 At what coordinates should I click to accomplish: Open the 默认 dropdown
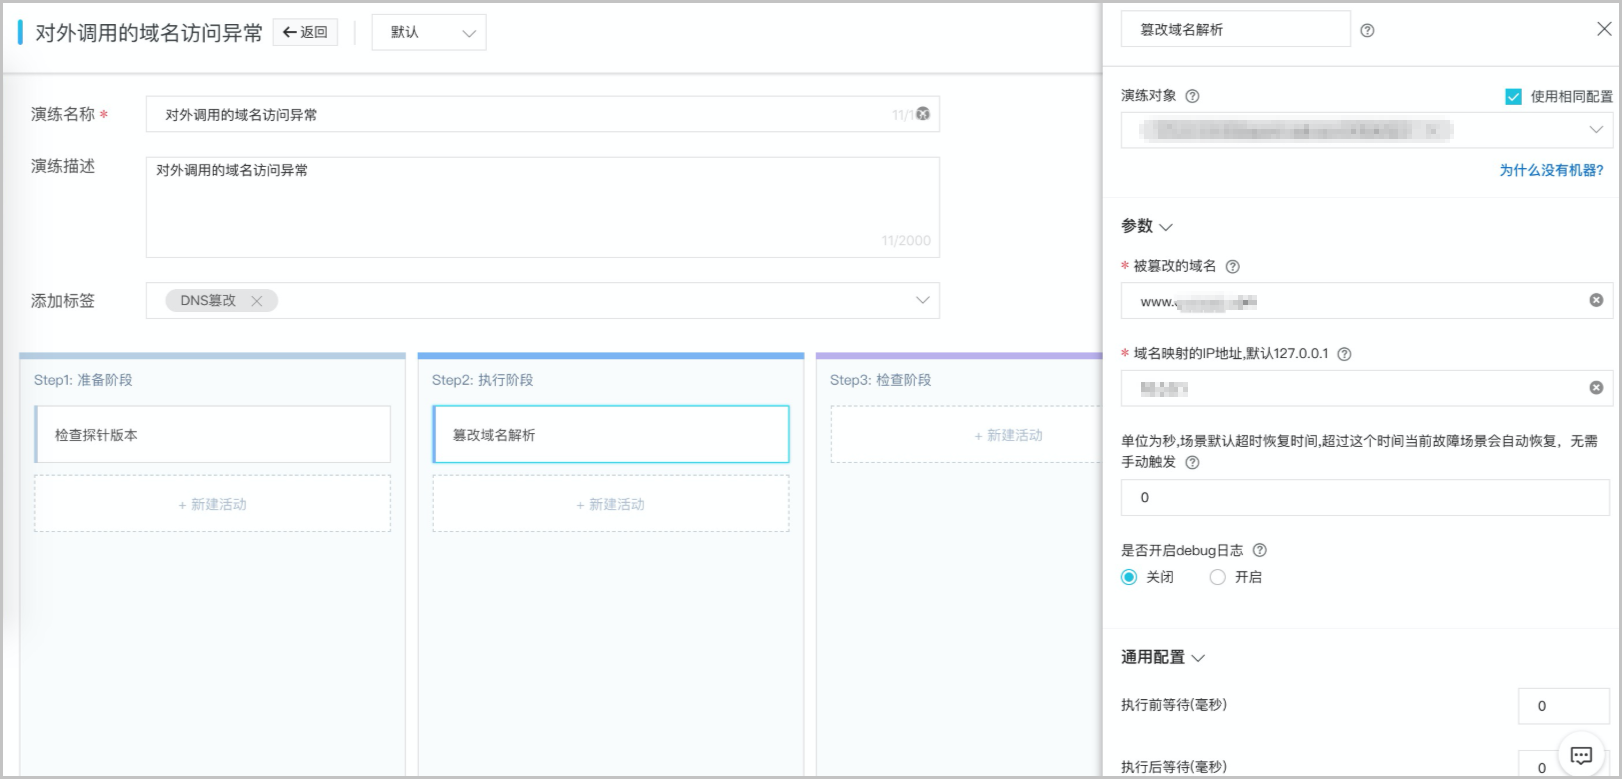pos(429,32)
